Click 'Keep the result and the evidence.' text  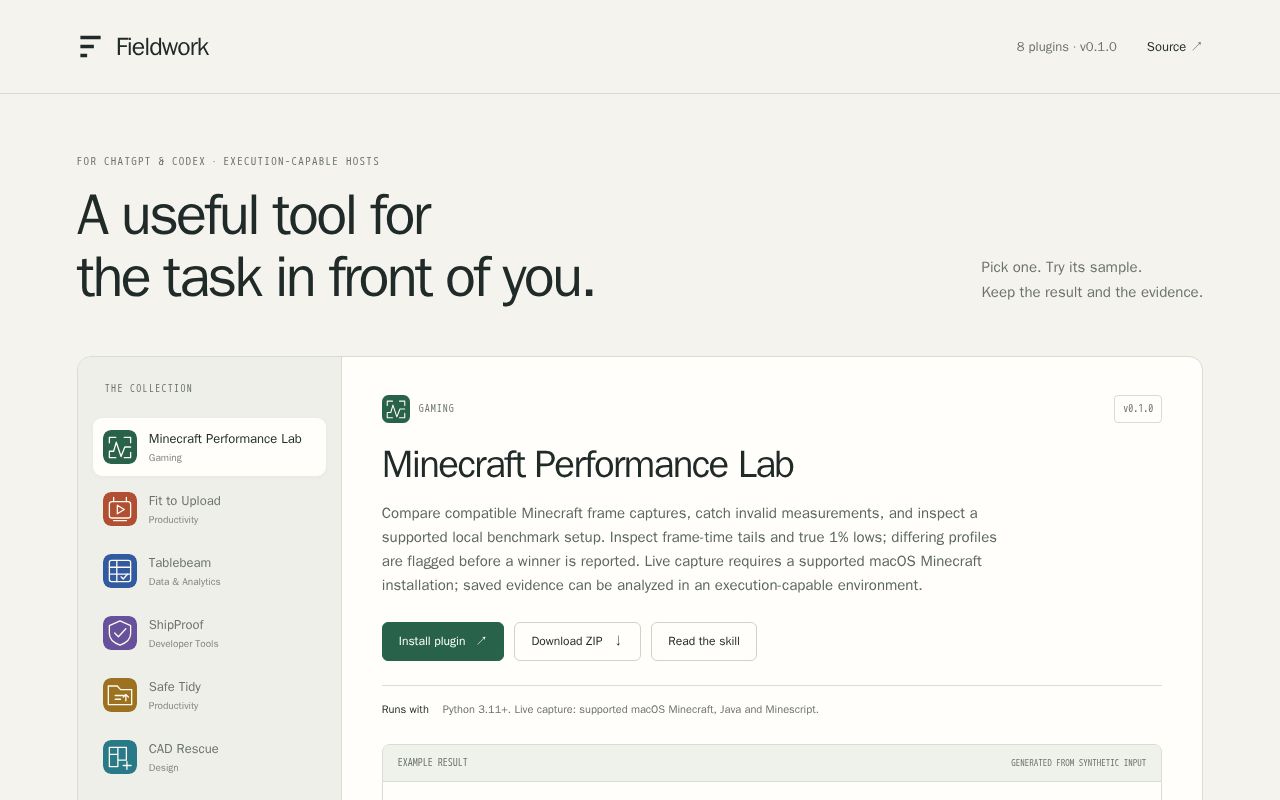[x=1092, y=292]
